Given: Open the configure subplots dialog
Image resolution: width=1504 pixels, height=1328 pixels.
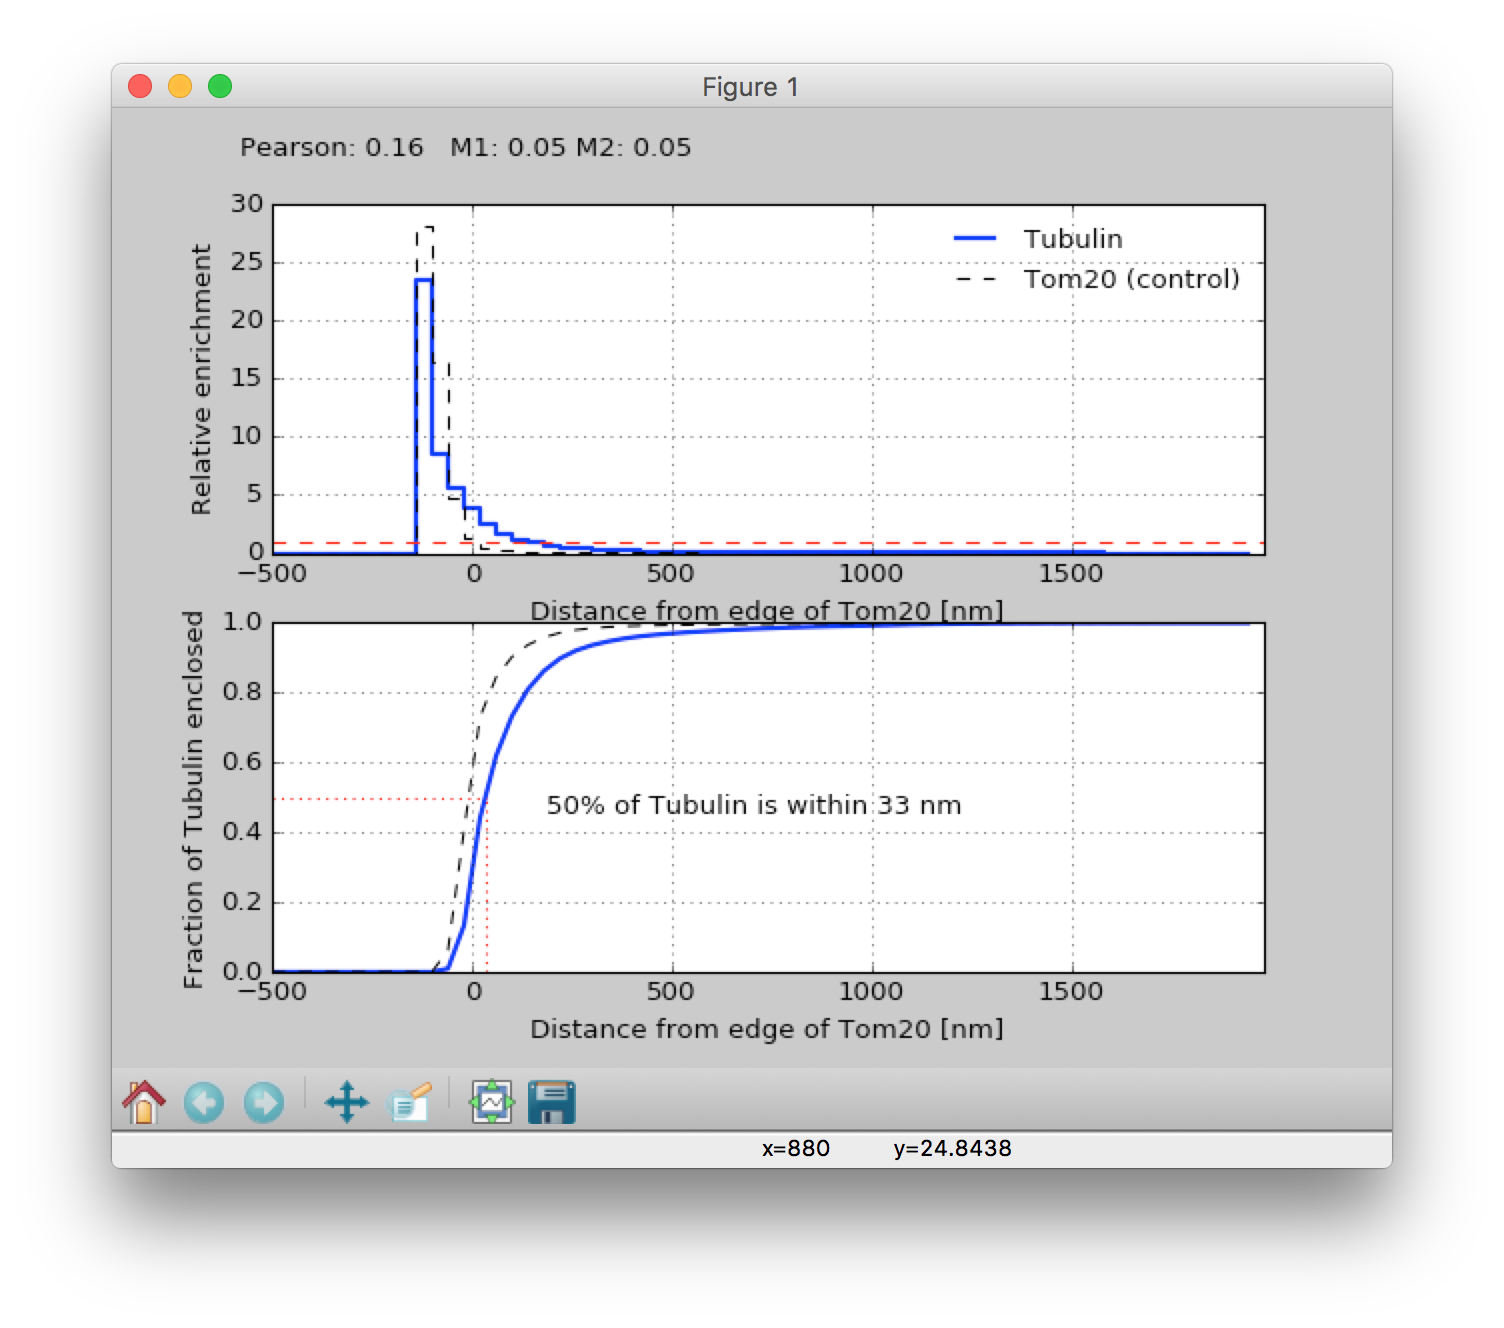Looking at the screenshot, I should [x=492, y=1102].
